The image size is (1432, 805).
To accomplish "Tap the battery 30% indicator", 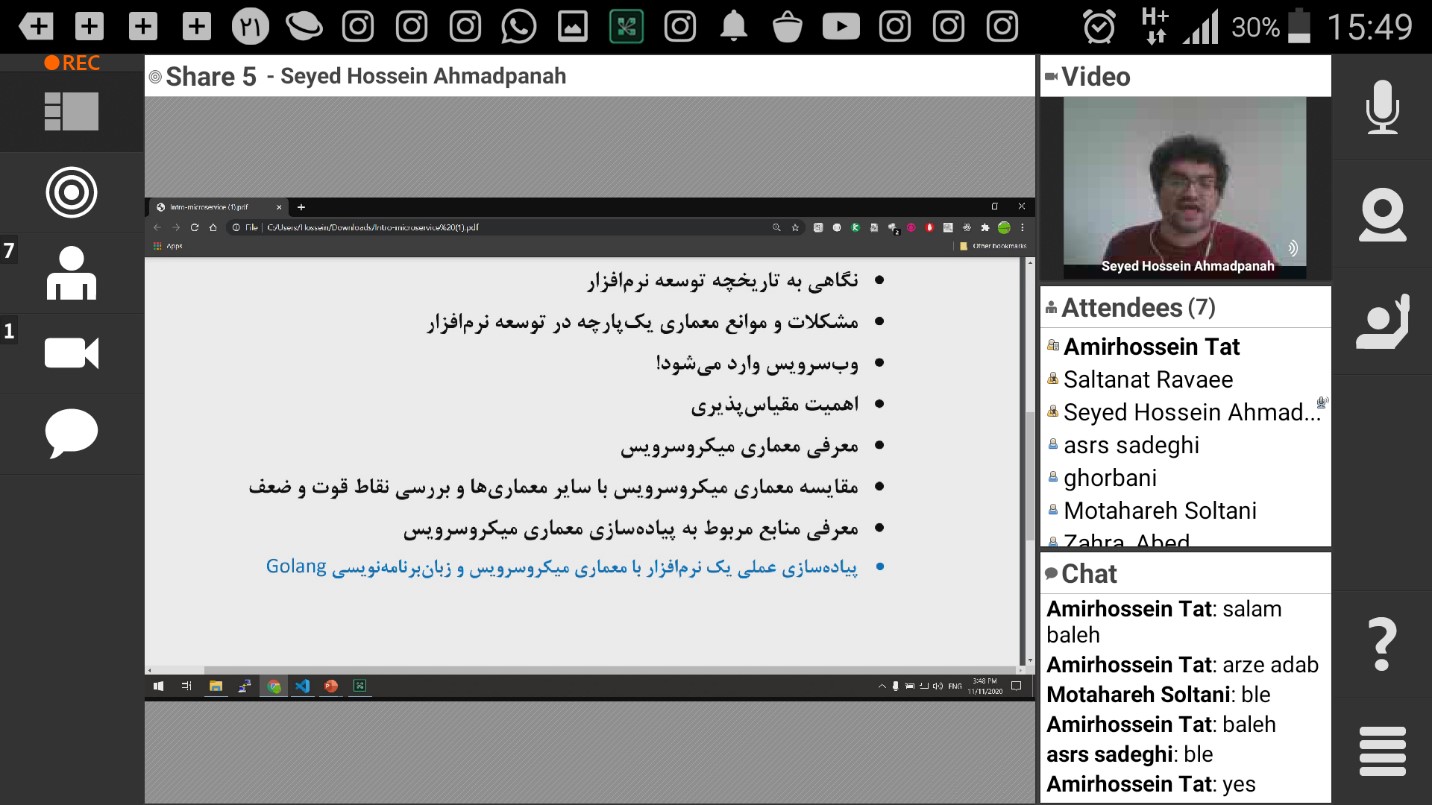I will point(1271,27).
